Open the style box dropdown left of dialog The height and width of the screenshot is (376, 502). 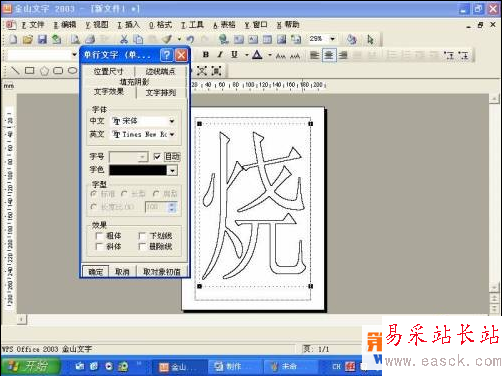pos(74,54)
